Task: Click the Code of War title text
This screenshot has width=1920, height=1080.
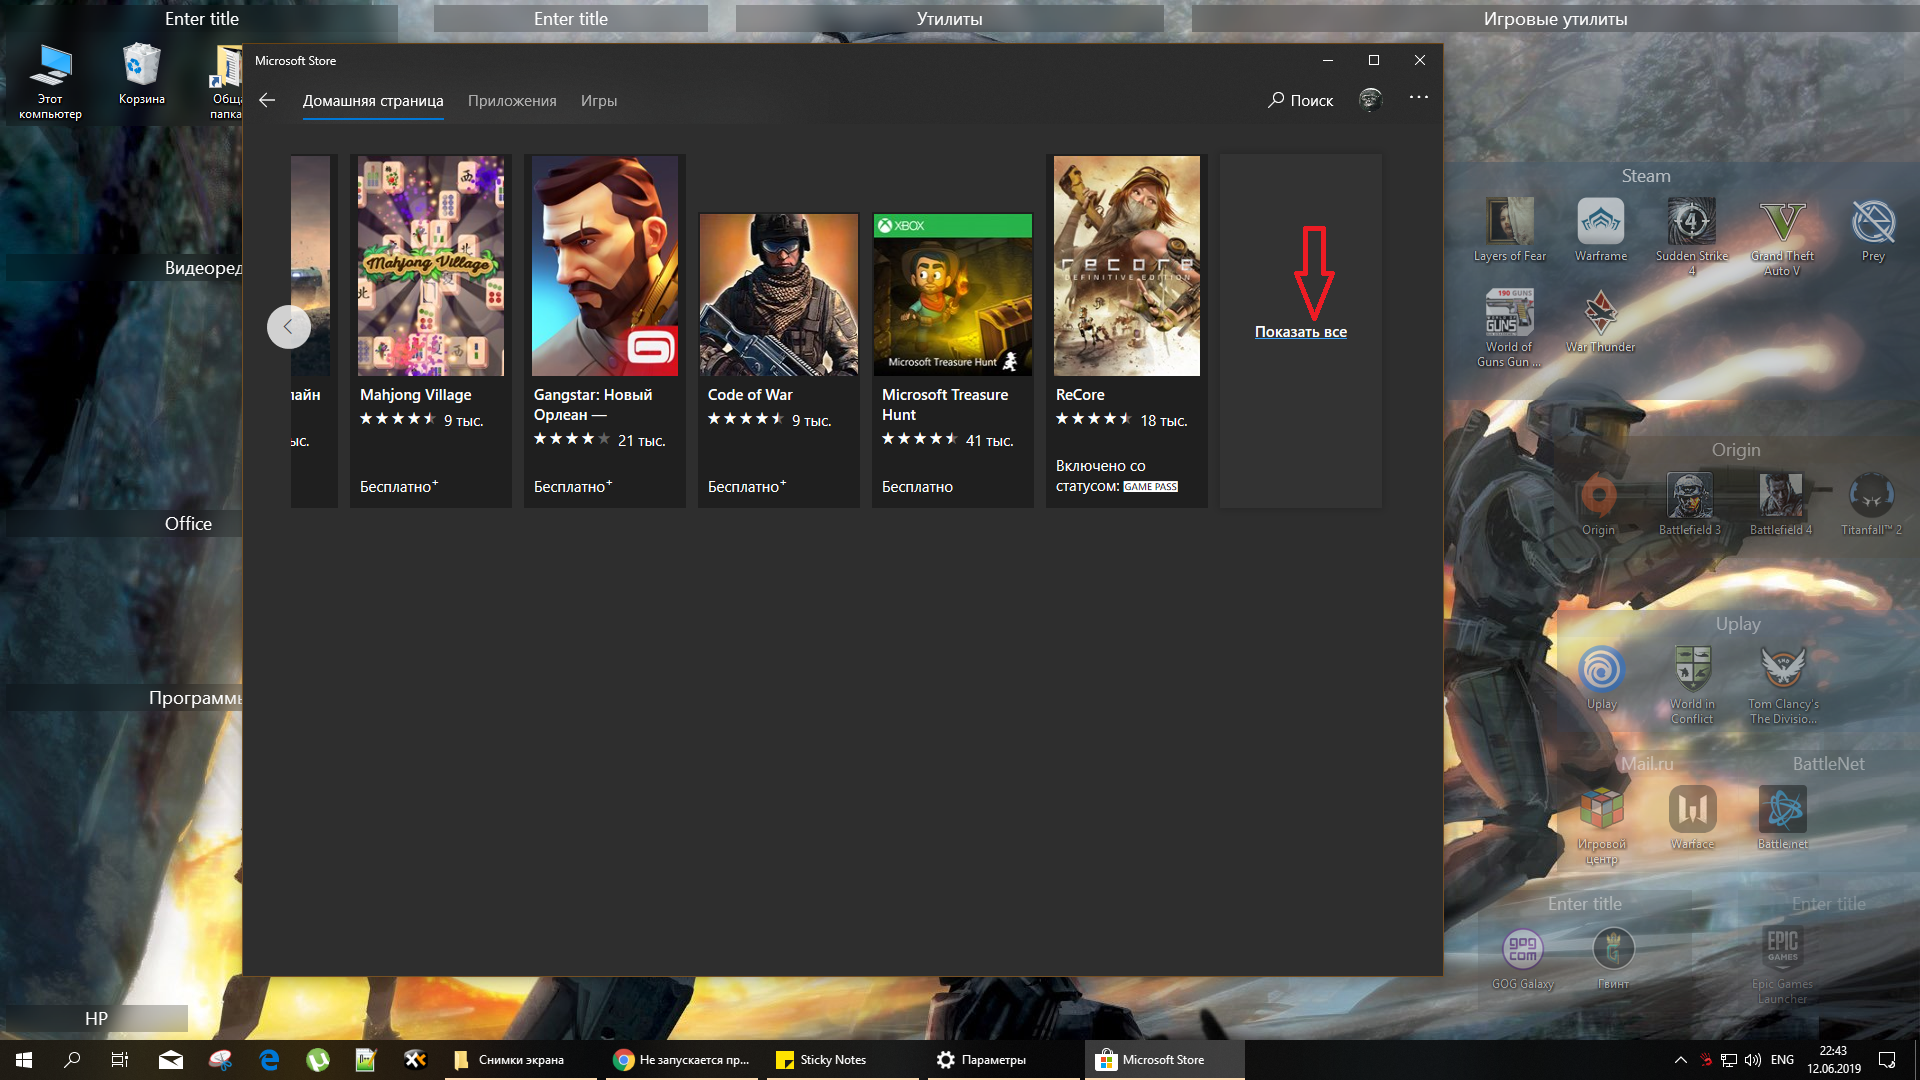Action: (x=750, y=395)
